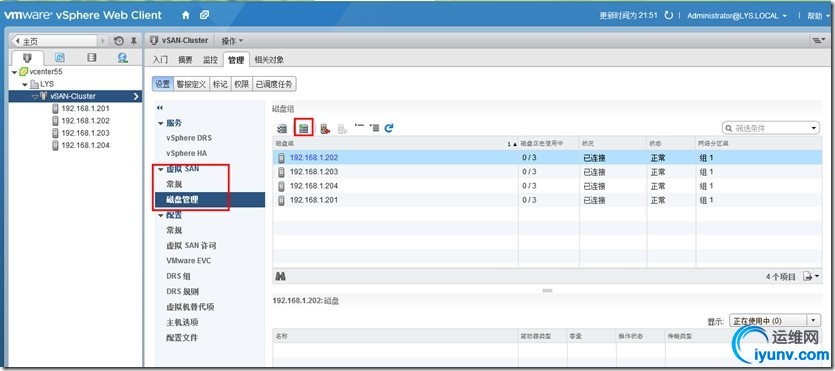The height and width of the screenshot is (371, 835).
Task: Select the 已调度任务 sub-tab
Action: pyautogui.click(x=274, y=84)
